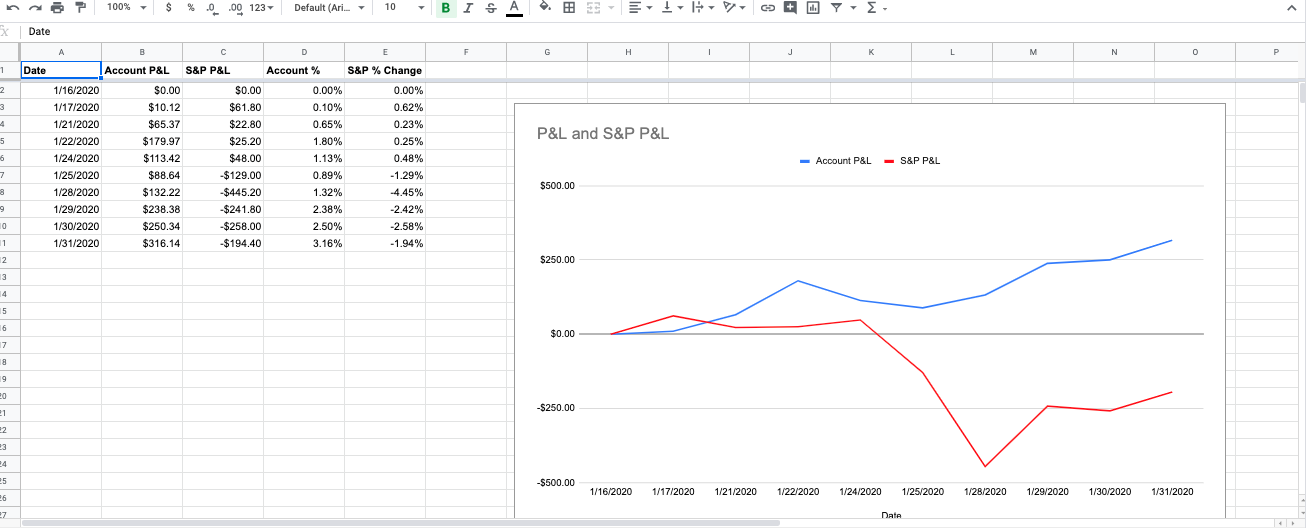Select the cell showing -4.45%
Viewport: 1314px width, 528px height.
point(385,192)
